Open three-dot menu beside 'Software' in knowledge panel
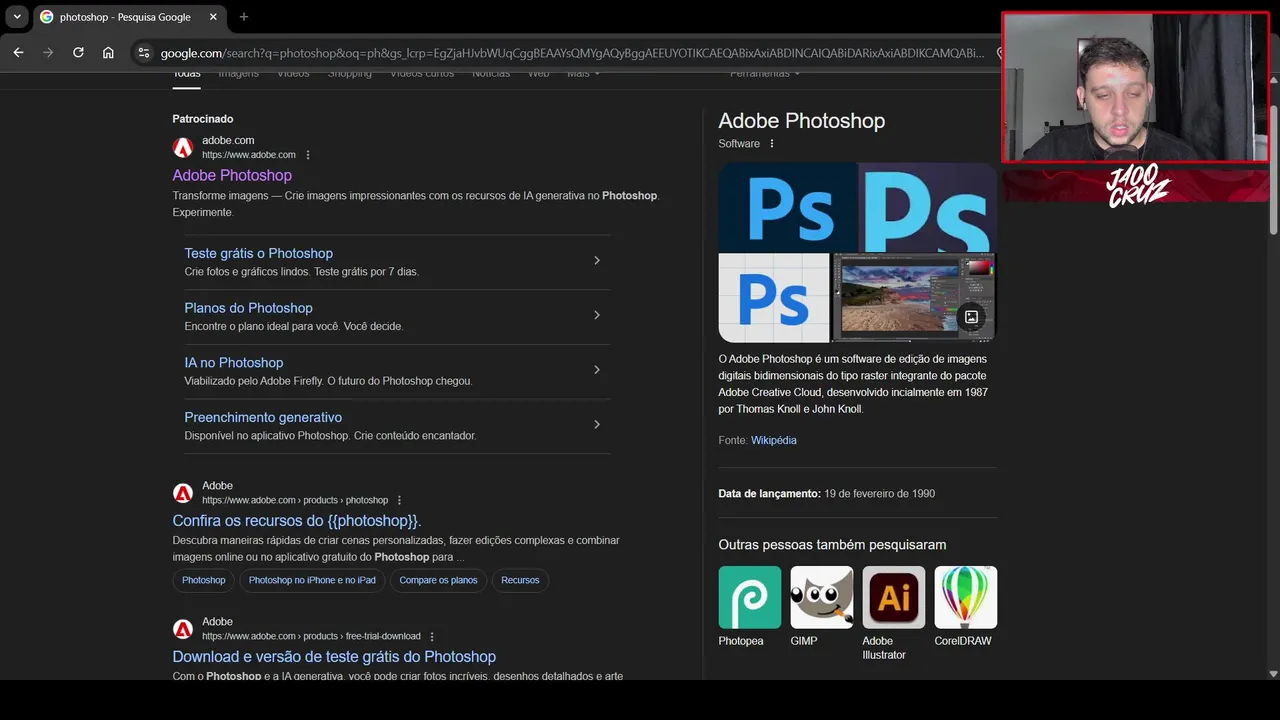Image resolution: width=1280 pixels, height=720 pixels. [x=772, y=144]
